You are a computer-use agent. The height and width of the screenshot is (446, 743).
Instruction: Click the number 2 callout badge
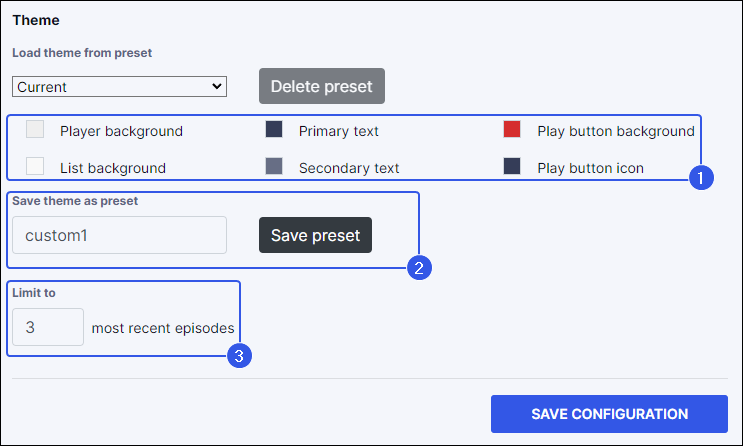(x=419, y=267)
